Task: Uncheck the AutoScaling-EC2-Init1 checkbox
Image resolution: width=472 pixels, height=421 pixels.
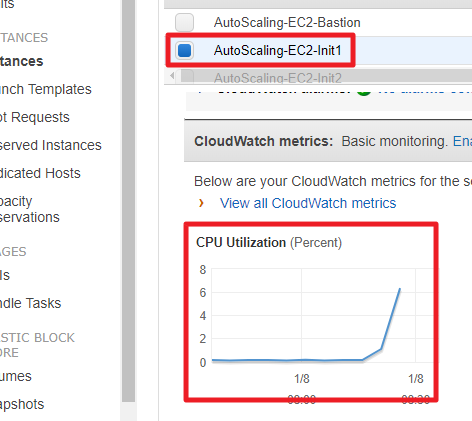Action: pos(185,50)
